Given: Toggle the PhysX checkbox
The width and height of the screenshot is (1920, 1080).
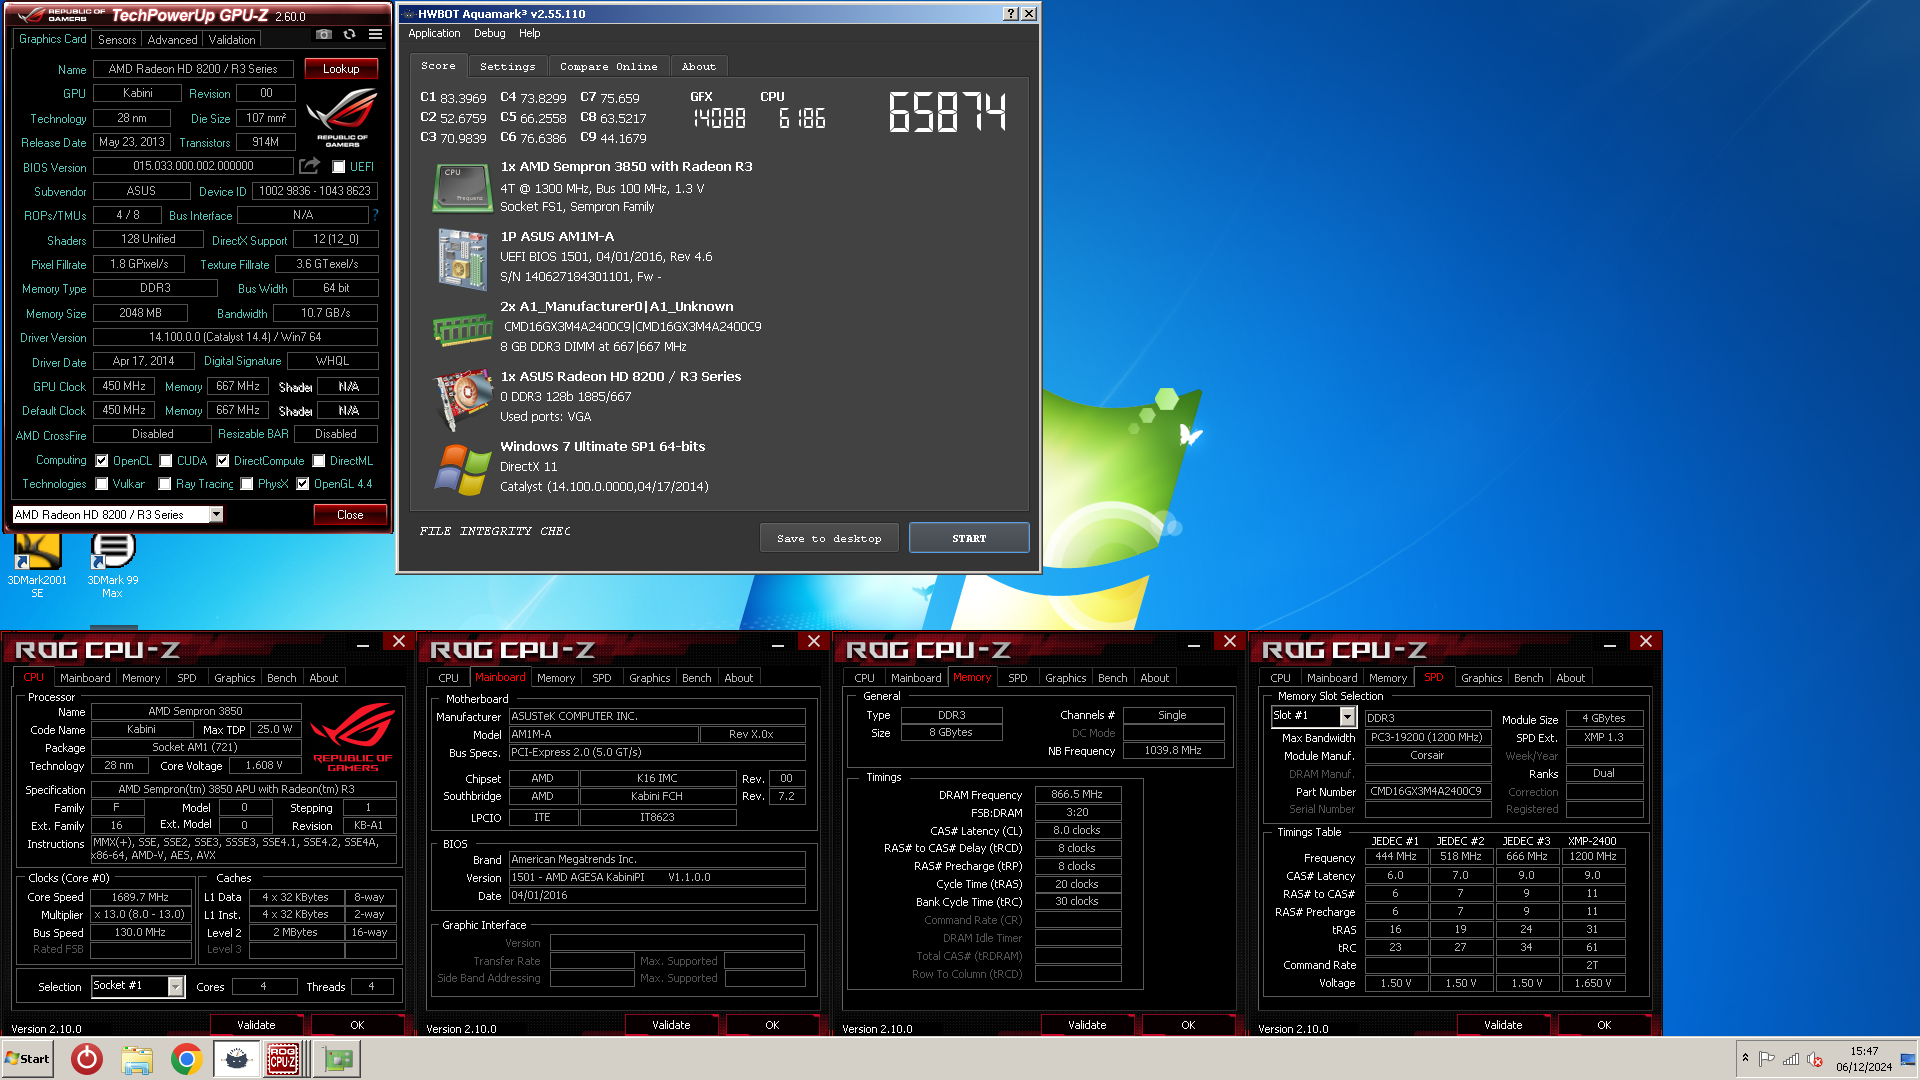Looking at the screenshot, I should point(247,484).
